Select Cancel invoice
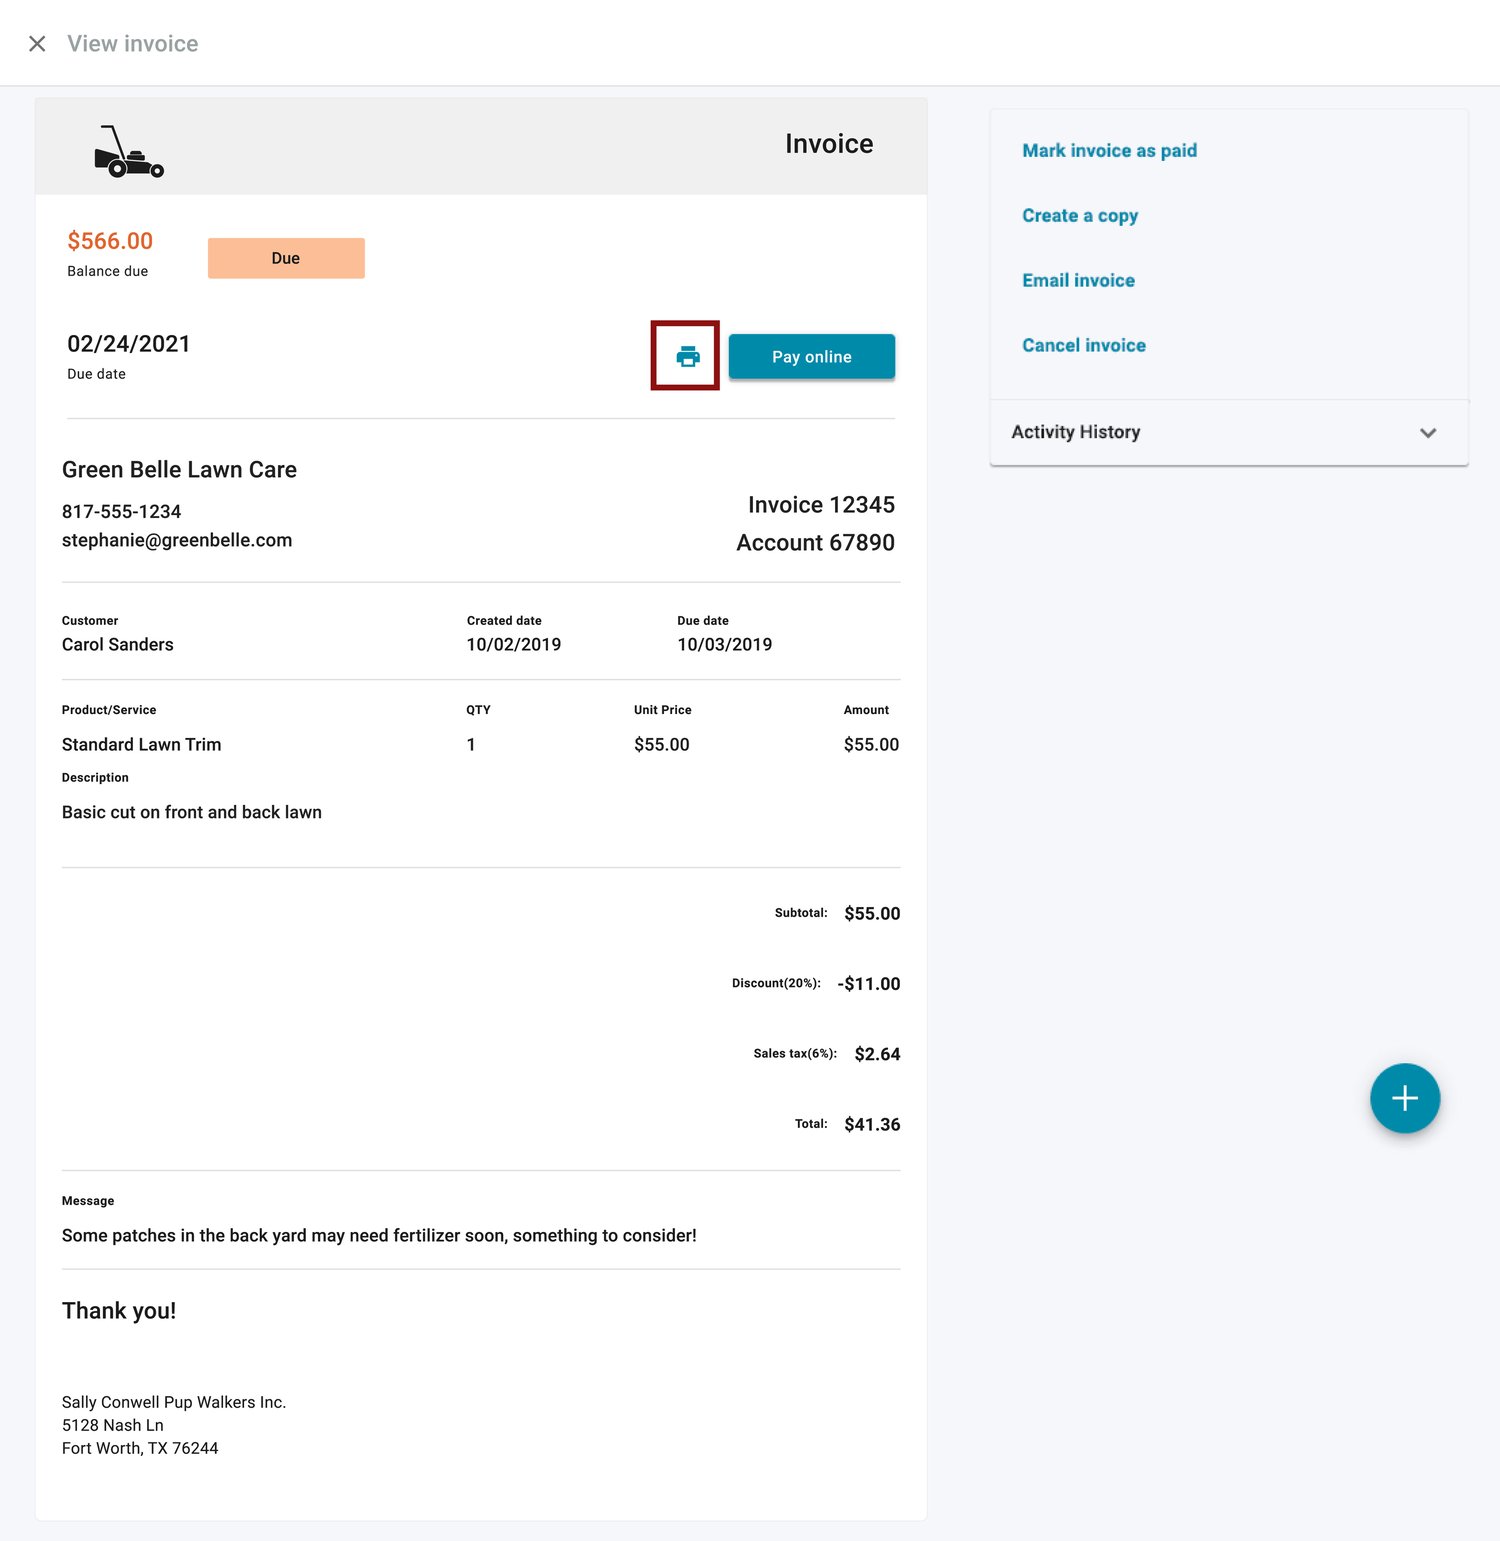This screenshot has height=1541, width=1500. tap(1084, 345)
